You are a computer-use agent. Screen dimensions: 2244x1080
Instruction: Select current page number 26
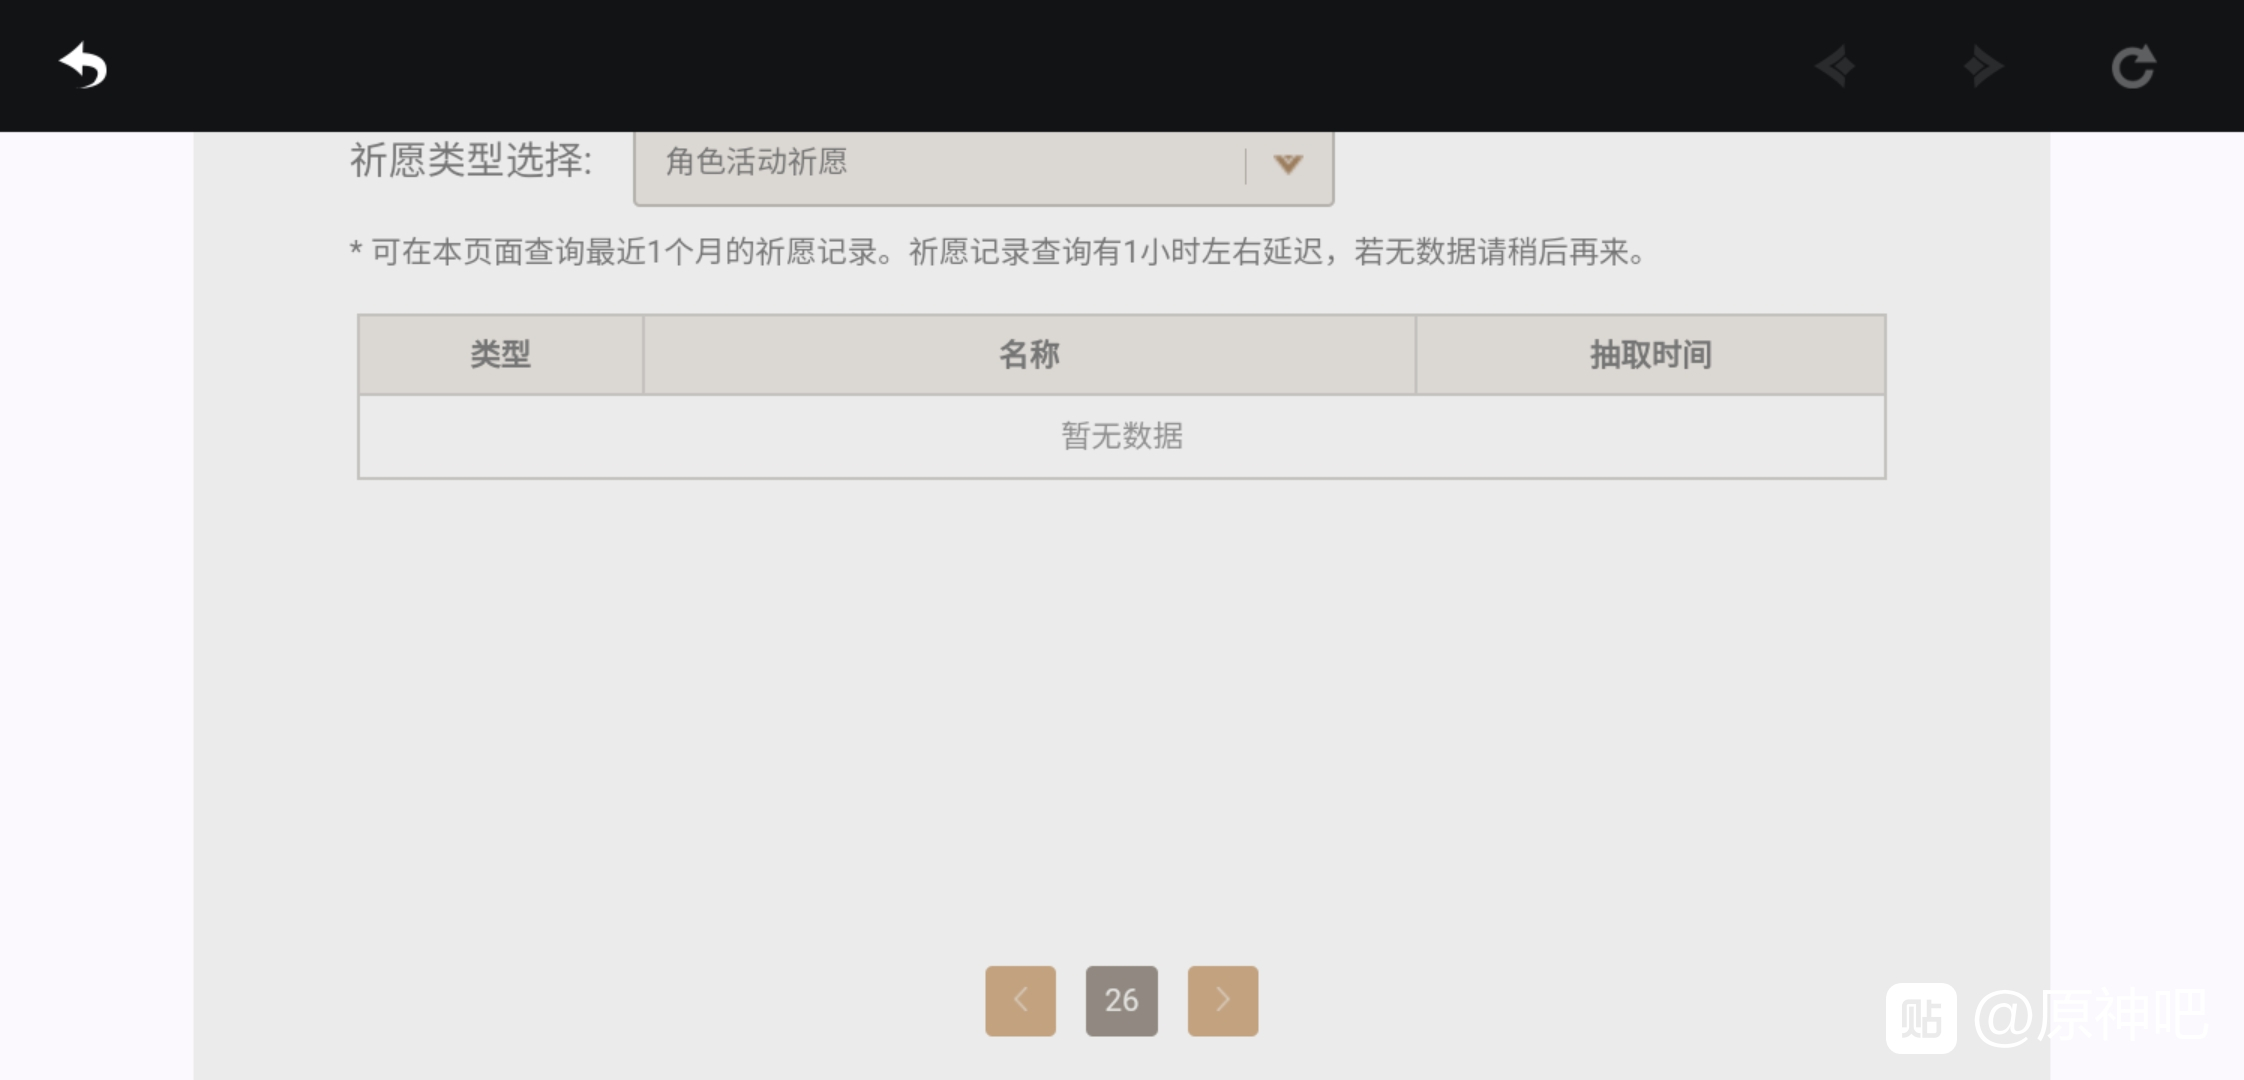(x=1122, y=1000)
